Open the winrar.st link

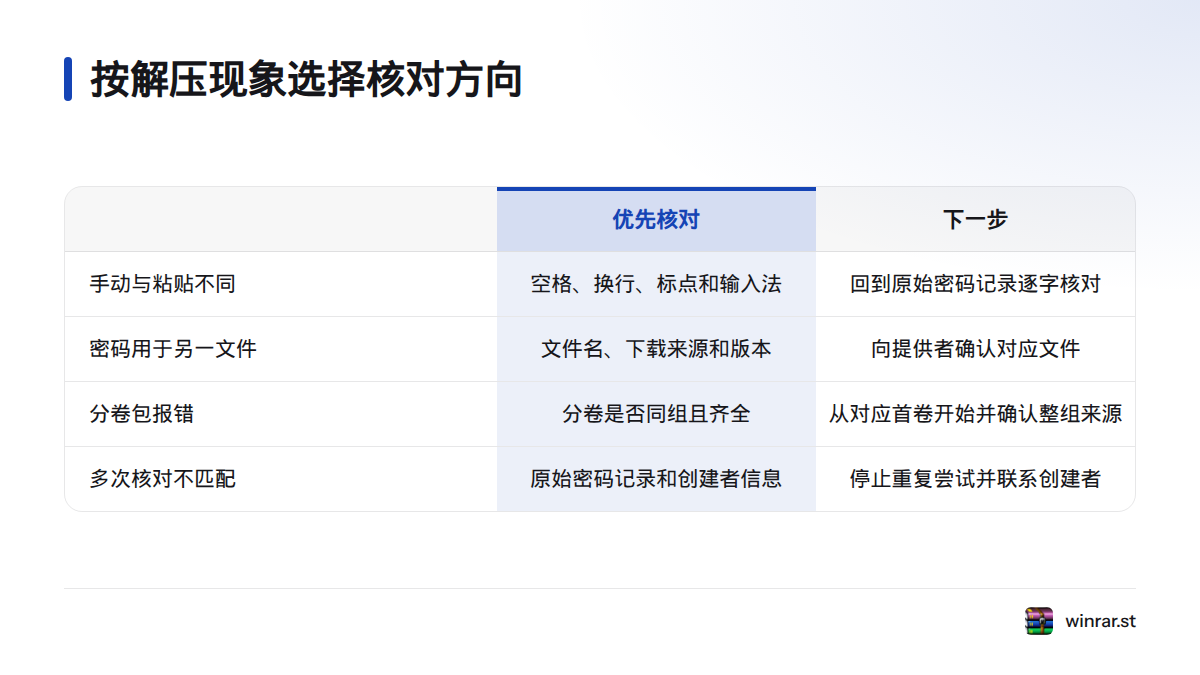(x=1100, y=621)
